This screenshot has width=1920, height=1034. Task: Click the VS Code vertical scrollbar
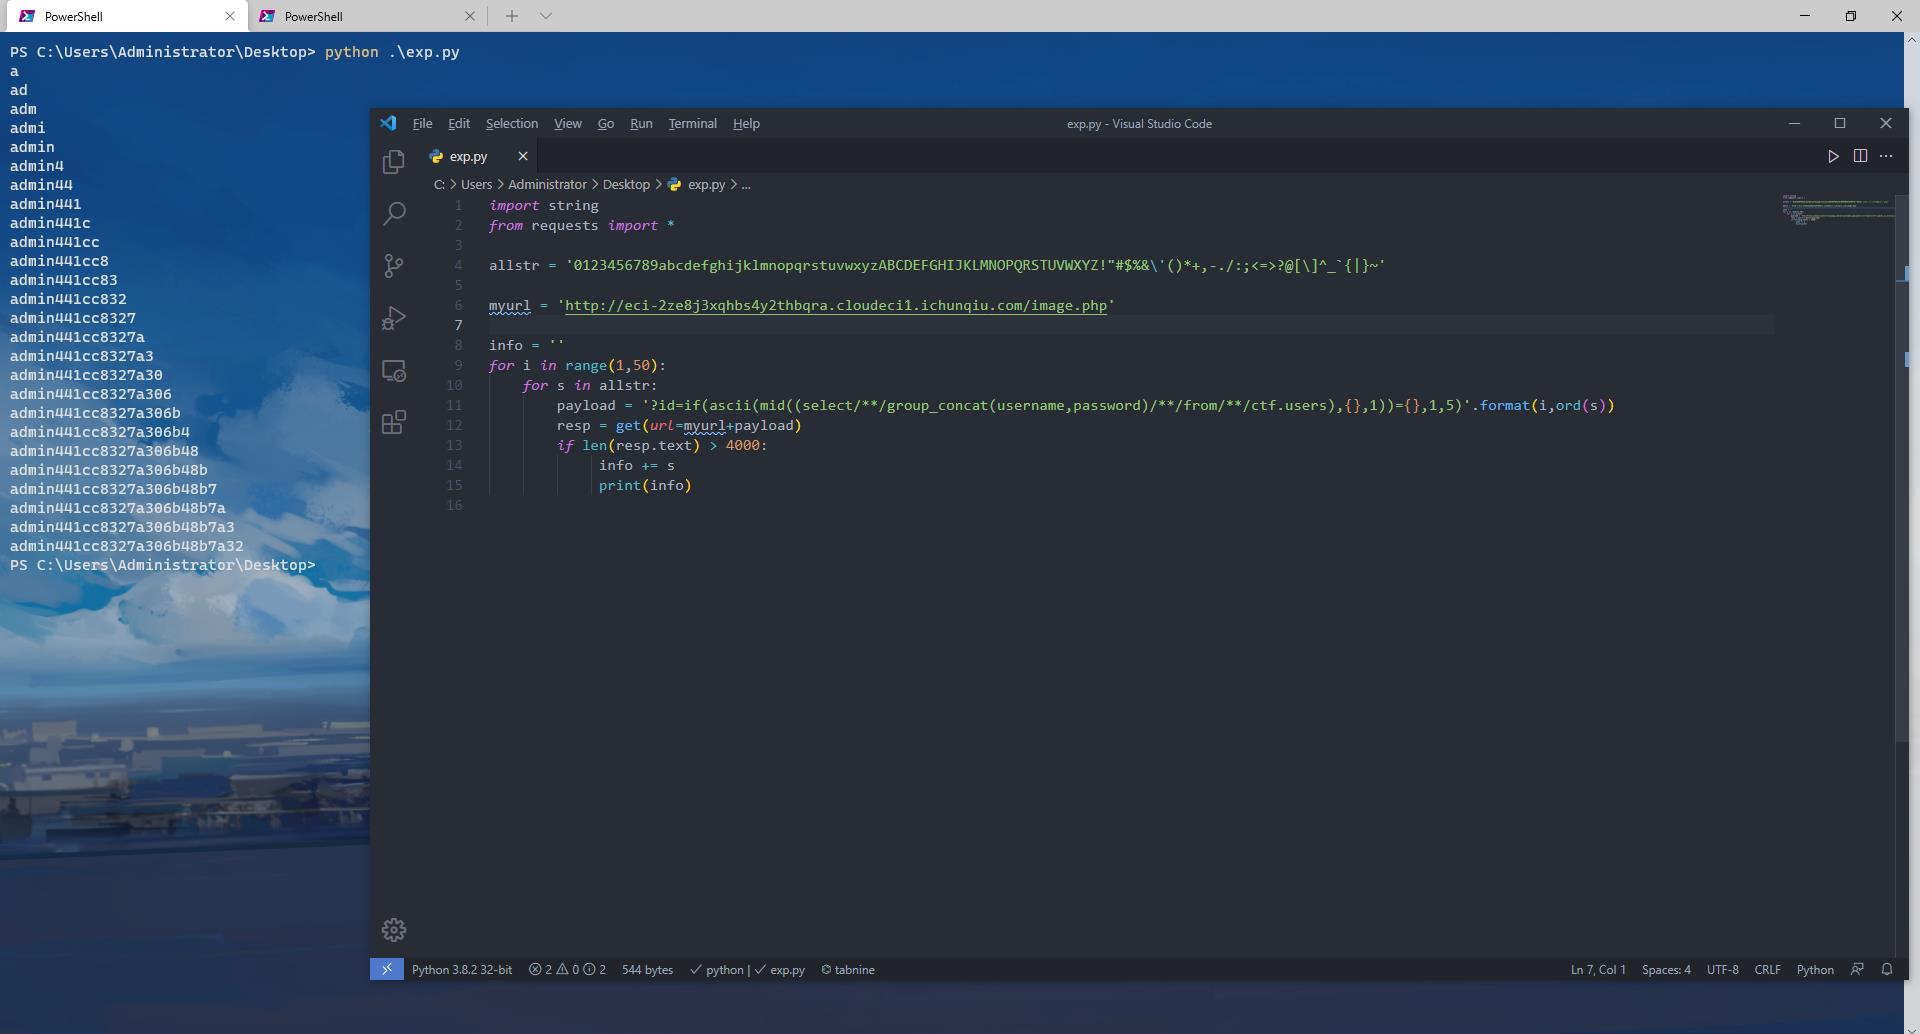coord(1902,470)
